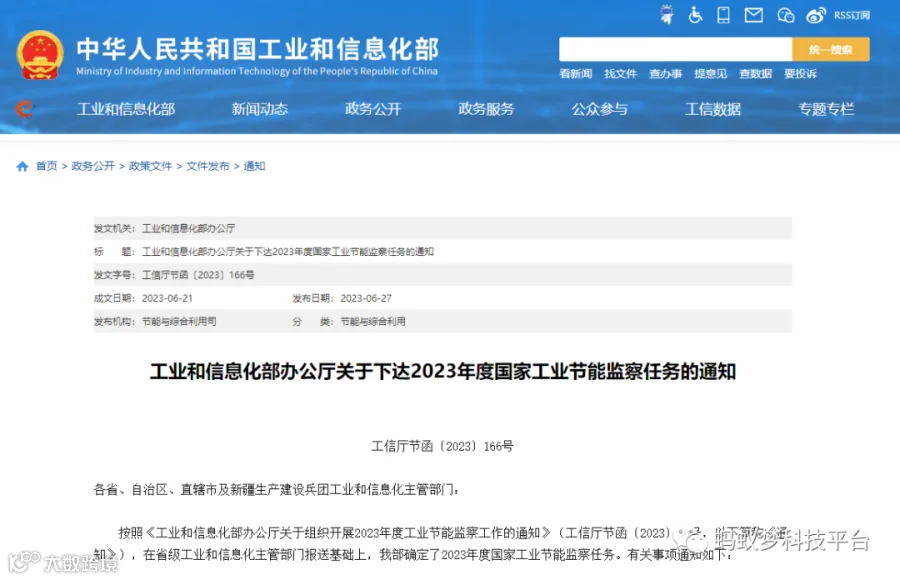900x580 pixels.
Task: Click the red 'e' icon beside navigation
Action: pyautogui.click(x=25, y=109)
